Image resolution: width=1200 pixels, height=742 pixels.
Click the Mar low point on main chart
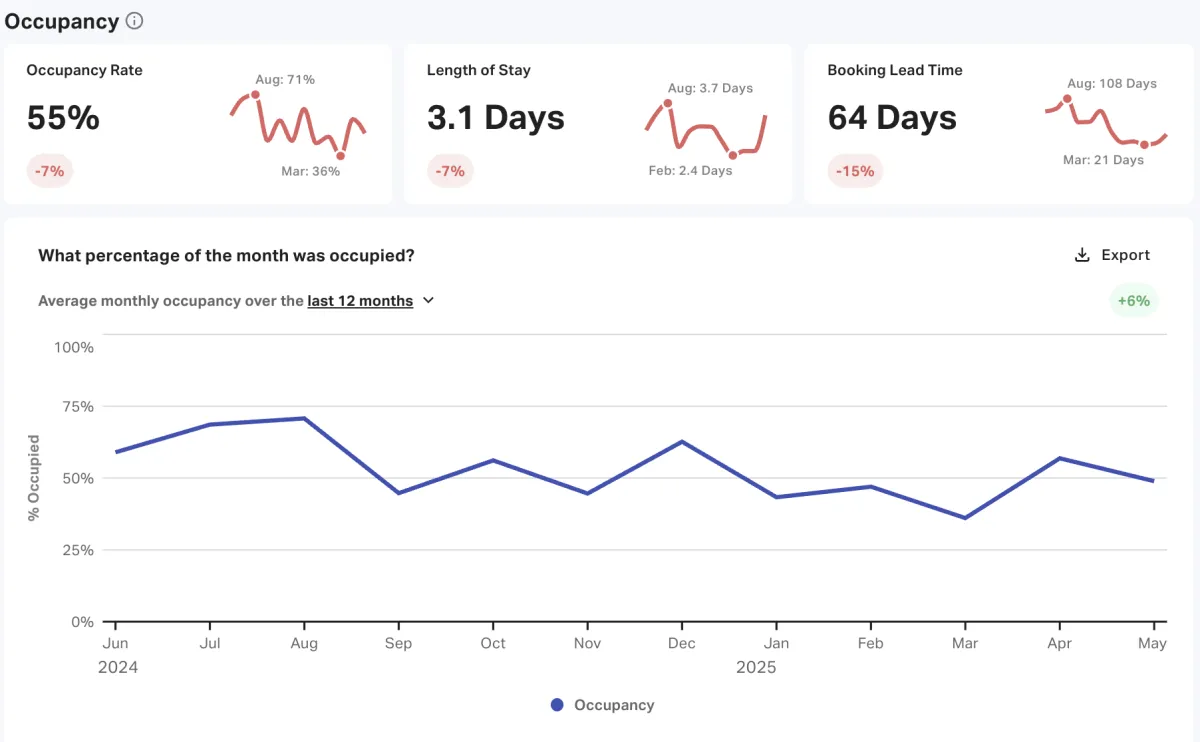[x=965, y=518]
